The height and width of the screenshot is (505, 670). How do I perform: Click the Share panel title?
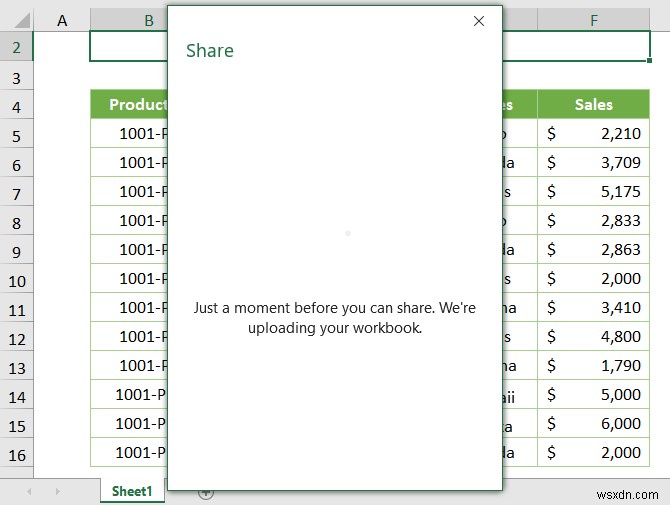tap(210, 51)
